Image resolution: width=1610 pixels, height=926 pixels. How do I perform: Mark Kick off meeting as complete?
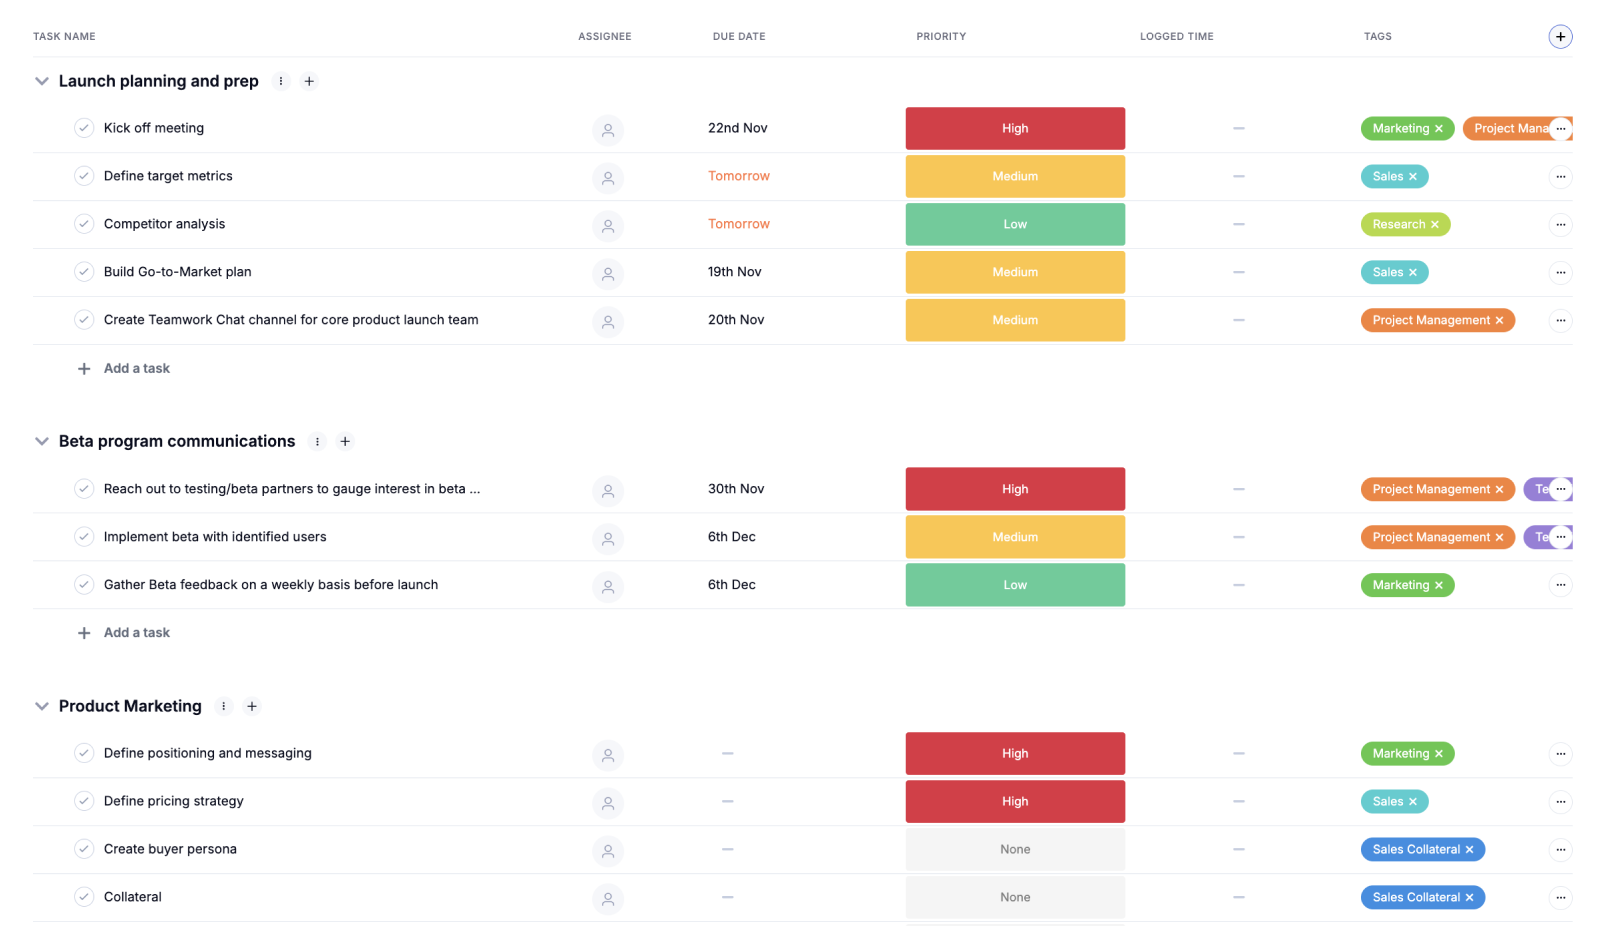click(x=84, y=128)
